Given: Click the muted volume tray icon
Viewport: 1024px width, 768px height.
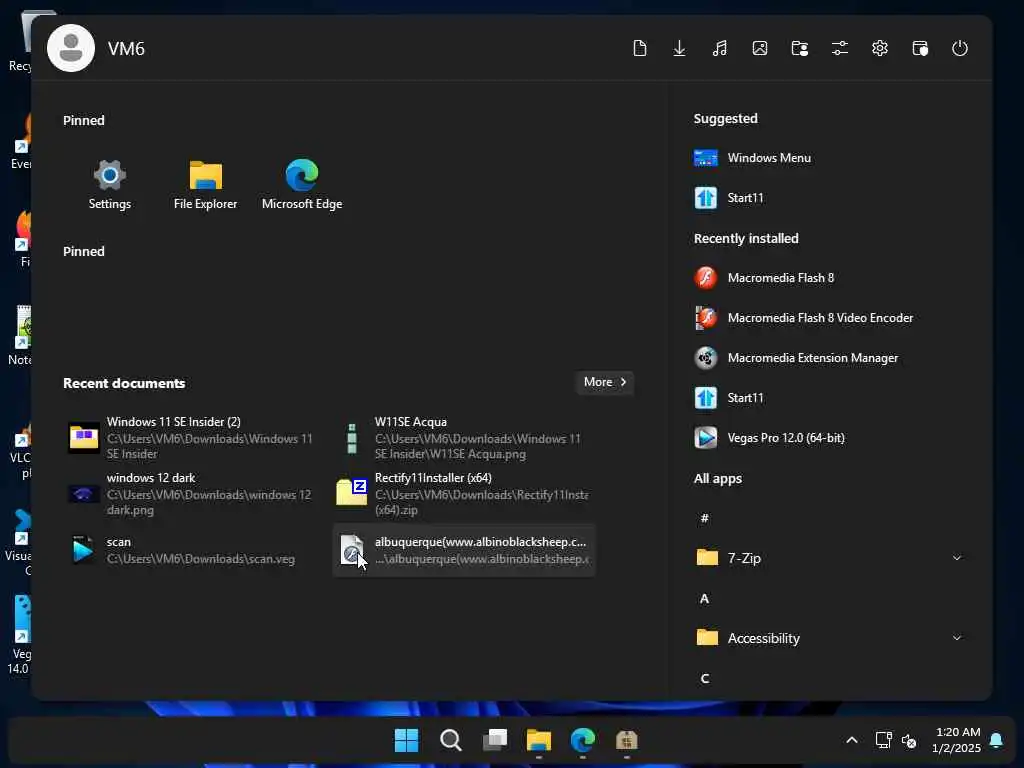Looking at the screenshot, I should [x=908, y=741].
